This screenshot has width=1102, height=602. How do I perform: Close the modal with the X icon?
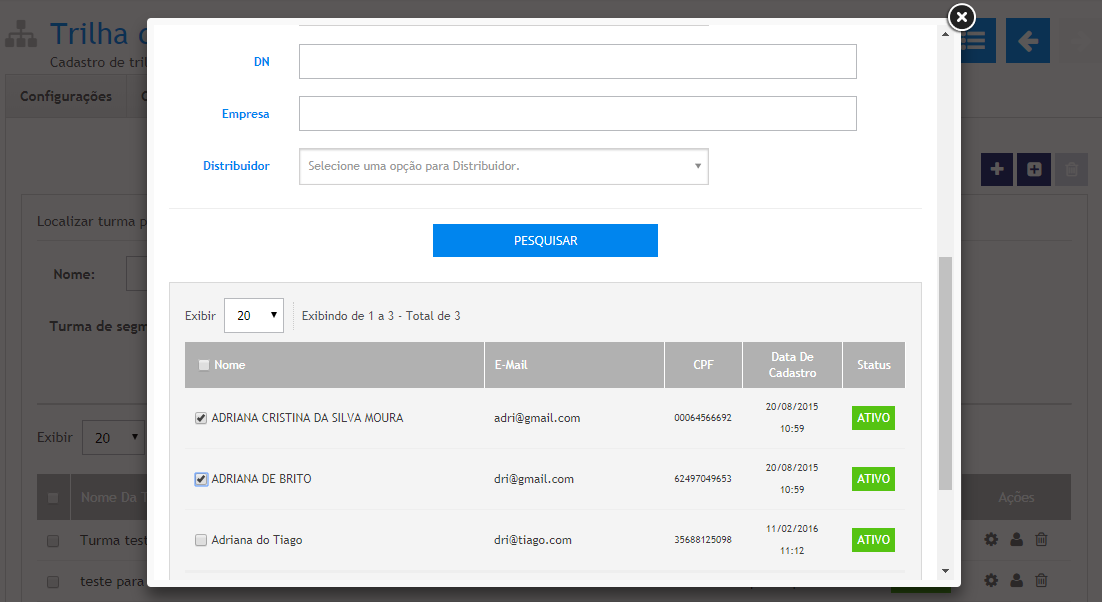[960, 17]
